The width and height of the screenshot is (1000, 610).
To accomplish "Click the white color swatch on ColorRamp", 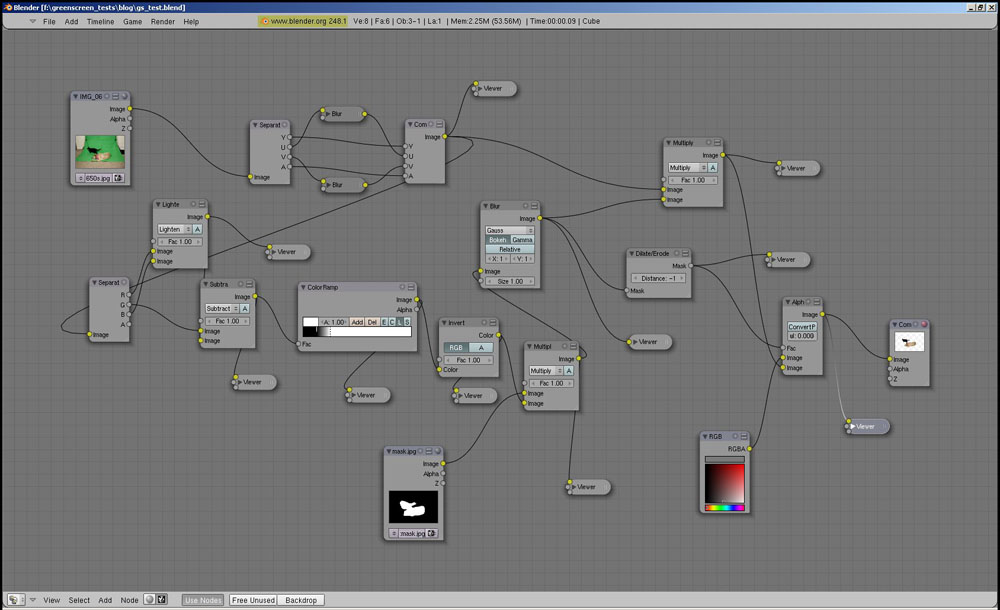I will (311, 322).
